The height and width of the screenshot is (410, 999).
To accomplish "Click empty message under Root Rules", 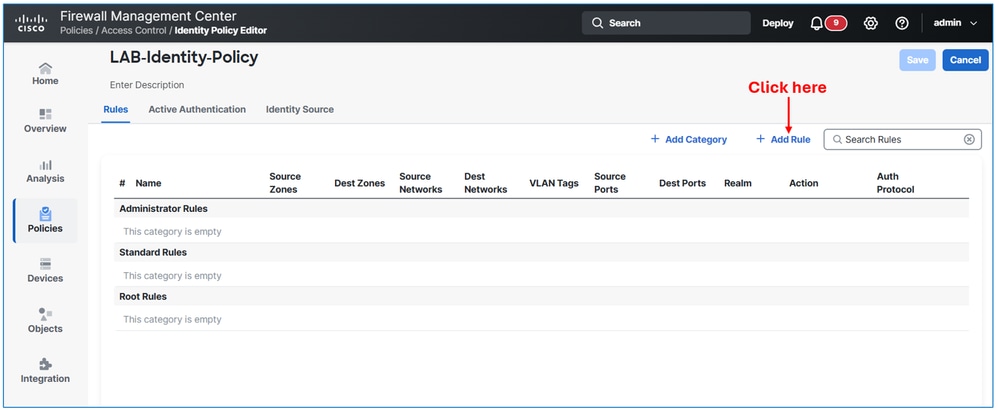I will [x=172, y=319].
